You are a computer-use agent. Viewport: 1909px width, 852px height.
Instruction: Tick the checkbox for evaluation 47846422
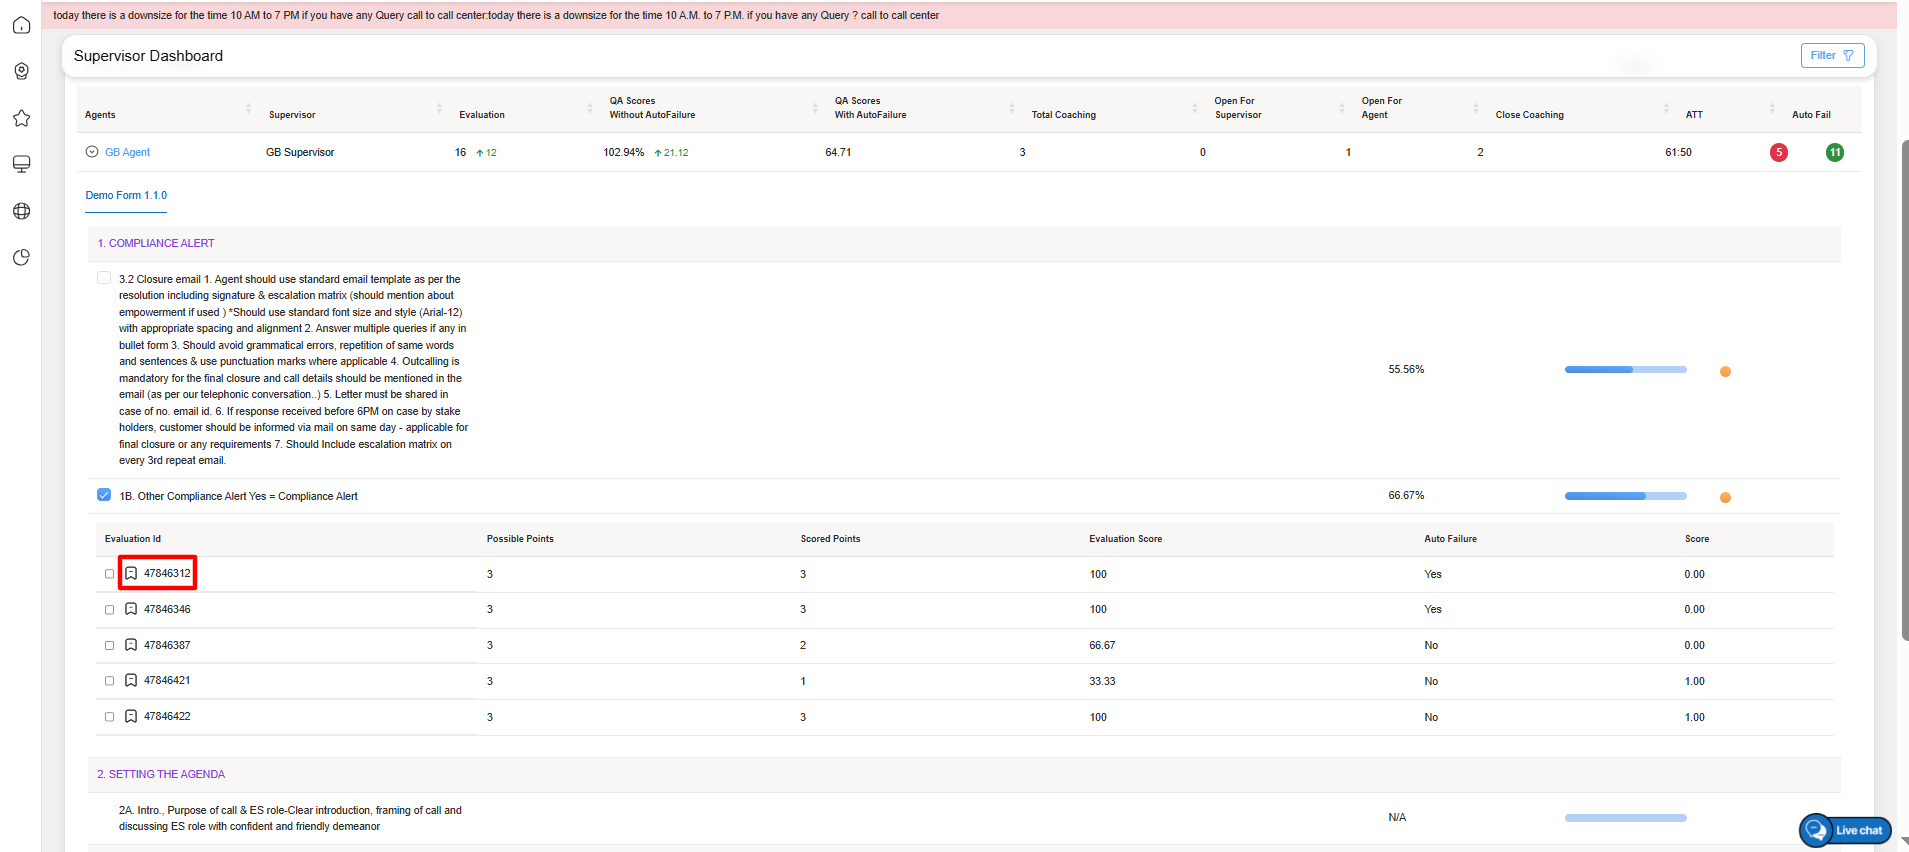(x=109, y=717)
